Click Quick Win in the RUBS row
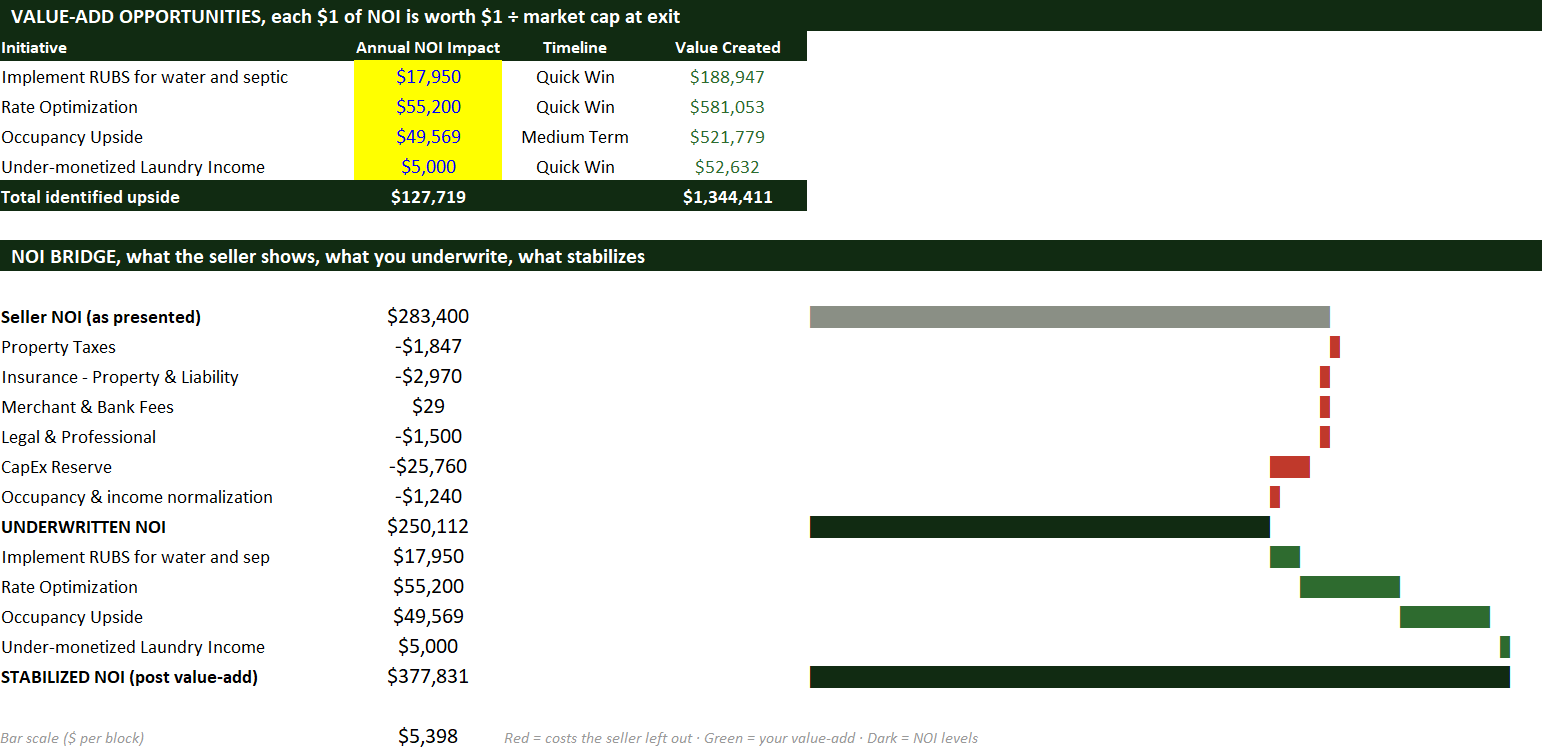Image resolution: width=1542 pixels, height=753 pixels. point(575,77)
